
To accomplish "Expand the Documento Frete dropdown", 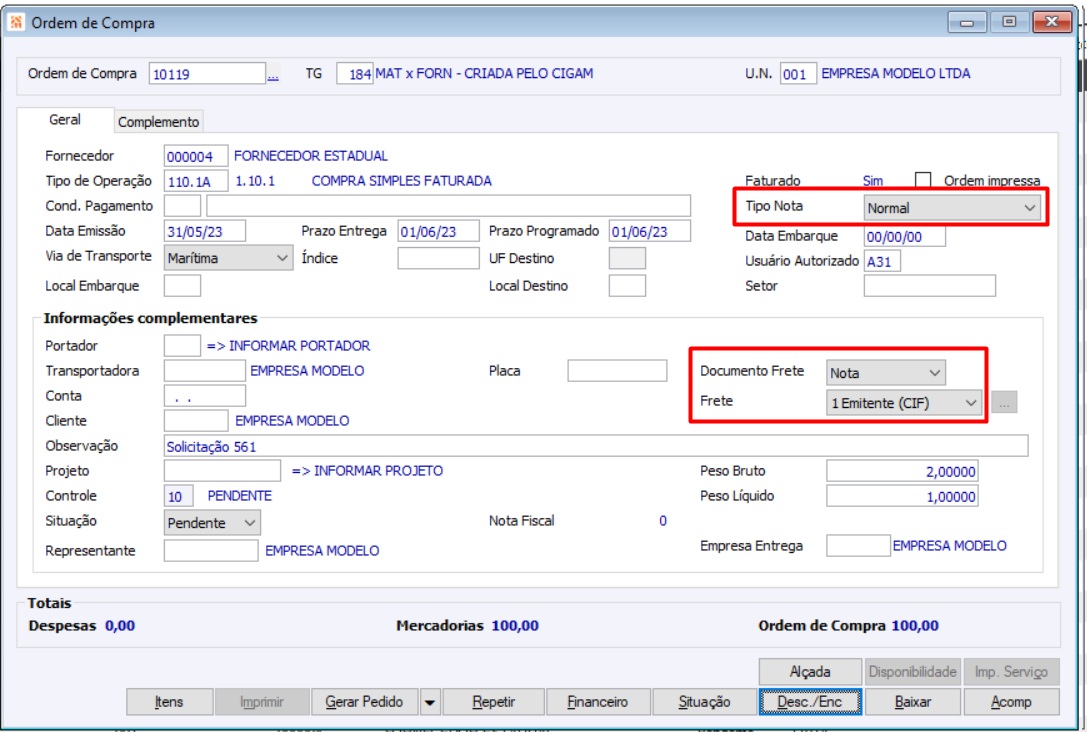I will (885, 373).
